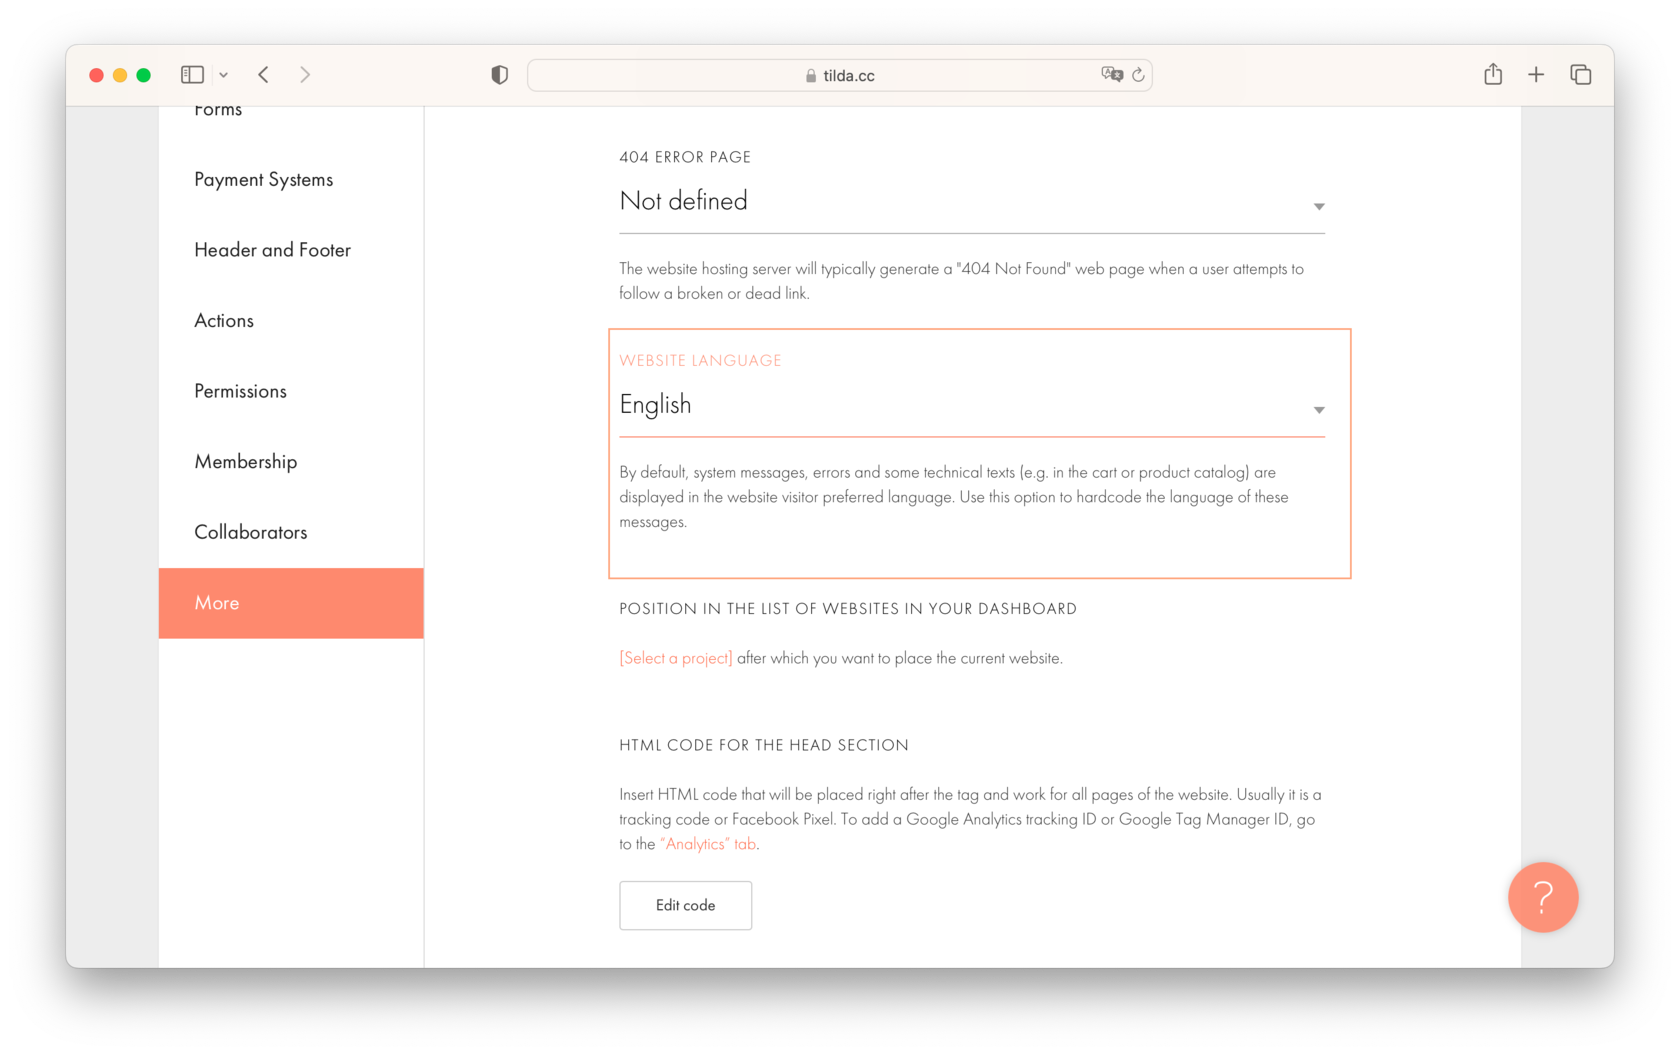Click the back navigation arrow
The width and height of the screenshot is (1680, 1055).
tap(263, 74)
